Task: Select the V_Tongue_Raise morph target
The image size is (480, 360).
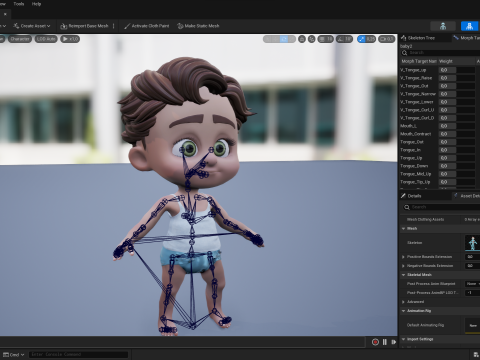Action: coord(416,78)
